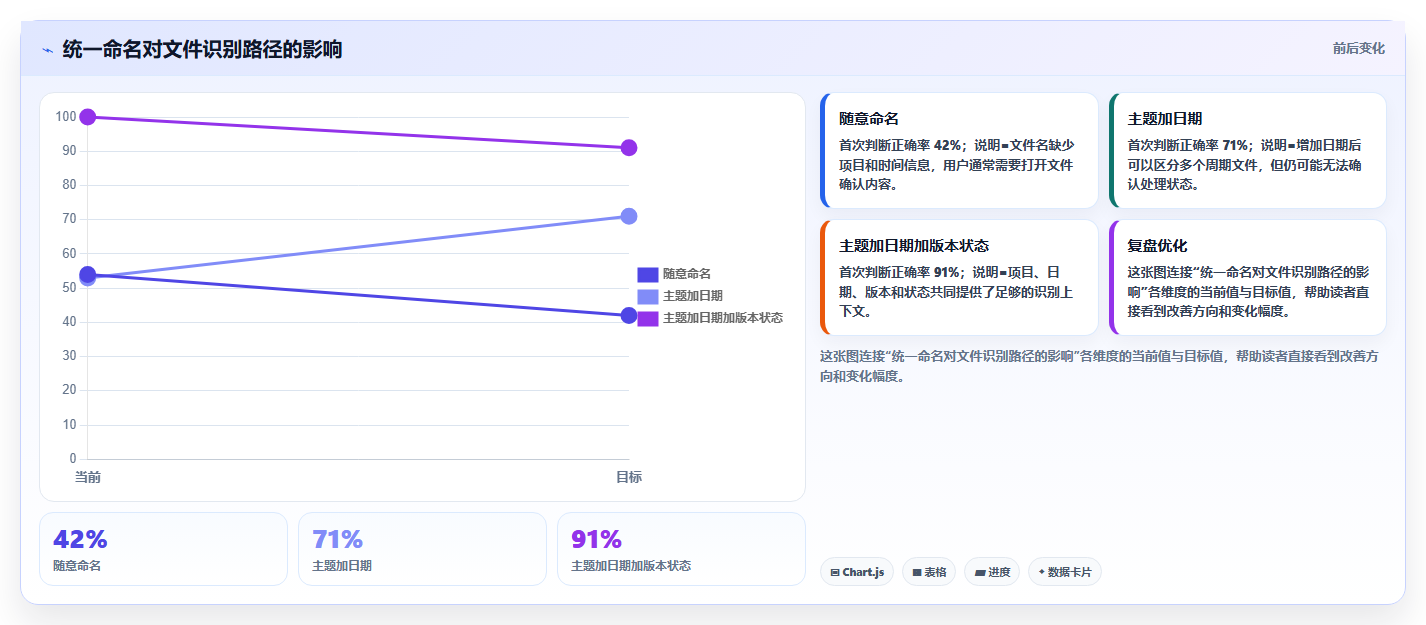
Task: Click y-axis tick label 100
Action: pos(66,116)
